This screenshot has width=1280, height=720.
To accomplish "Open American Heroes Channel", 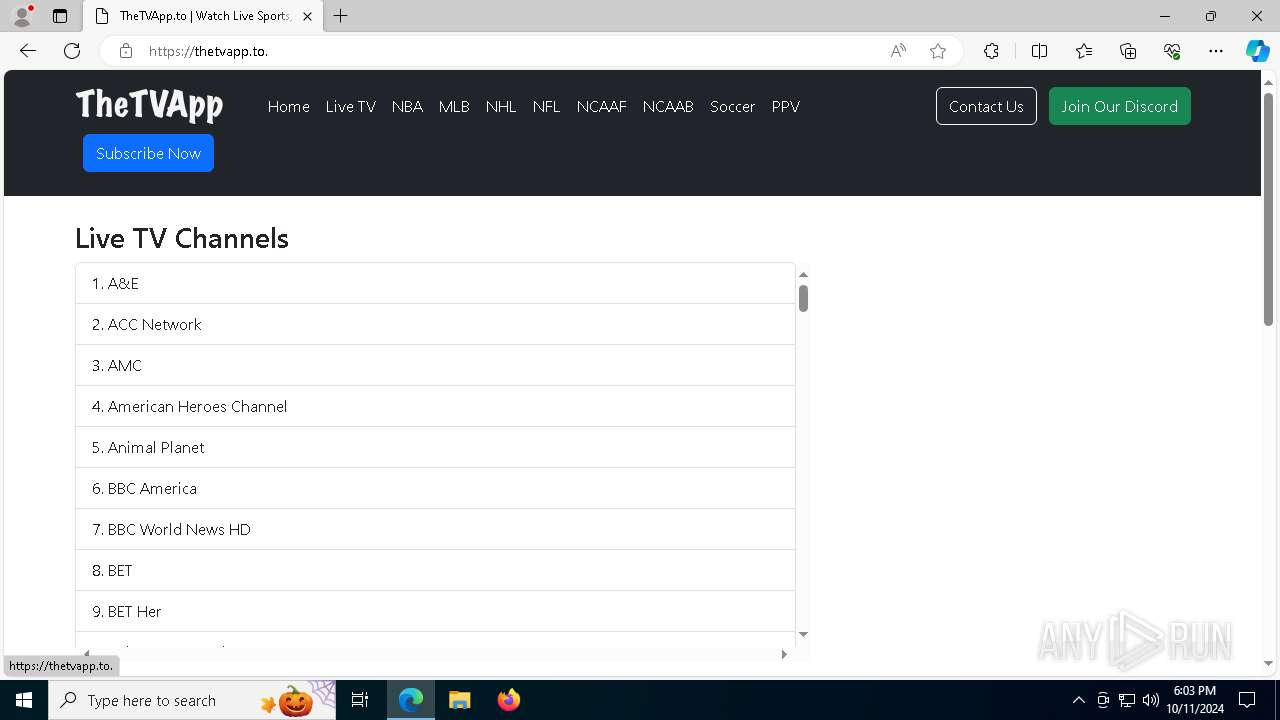I will point(435,407).
